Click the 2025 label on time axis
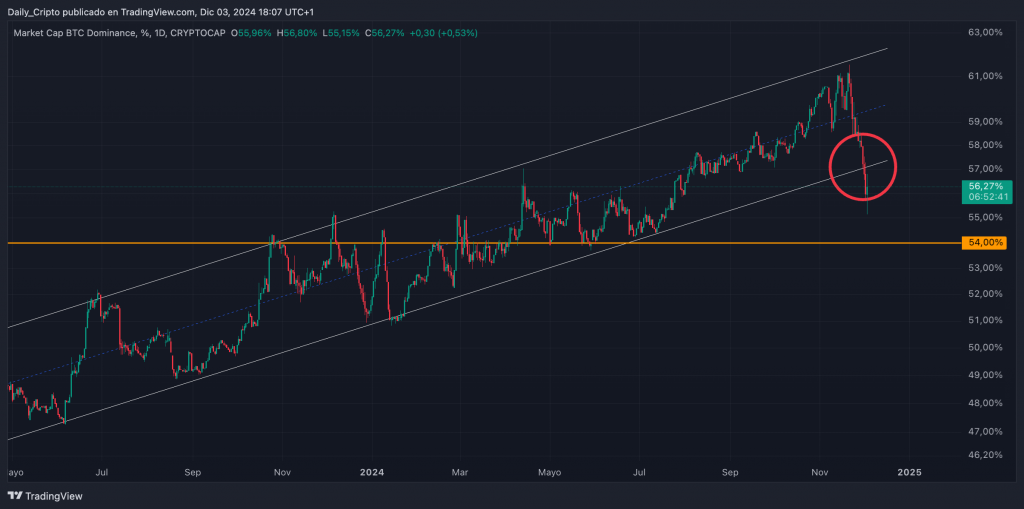Screen dimensions: 1024x509 [908, 470]
